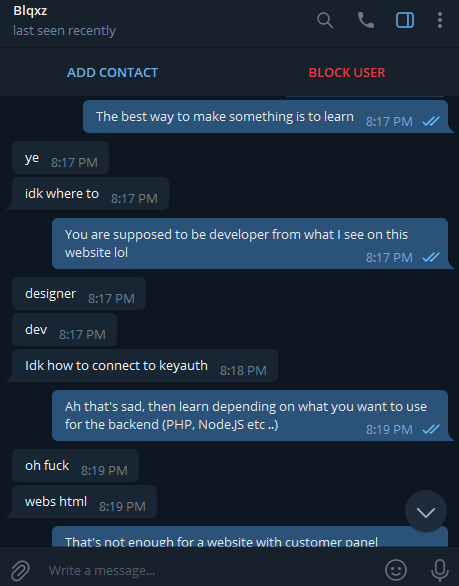
Task: Click 'last seen recently' status text
Action: click(64, 31)
